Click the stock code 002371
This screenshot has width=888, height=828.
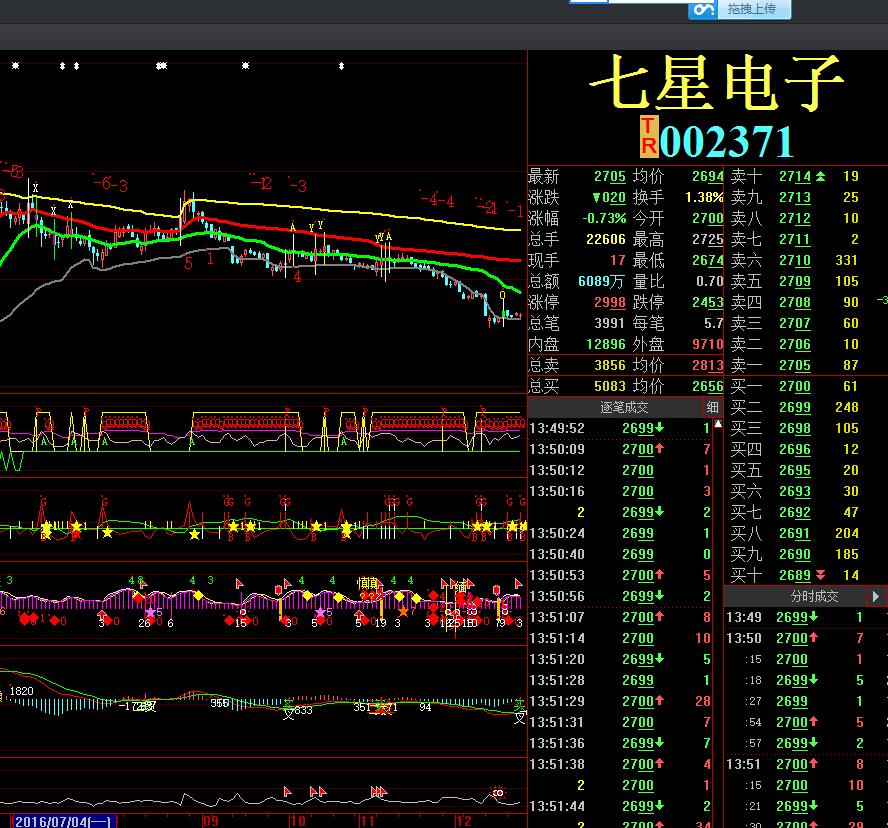(727, 142)
